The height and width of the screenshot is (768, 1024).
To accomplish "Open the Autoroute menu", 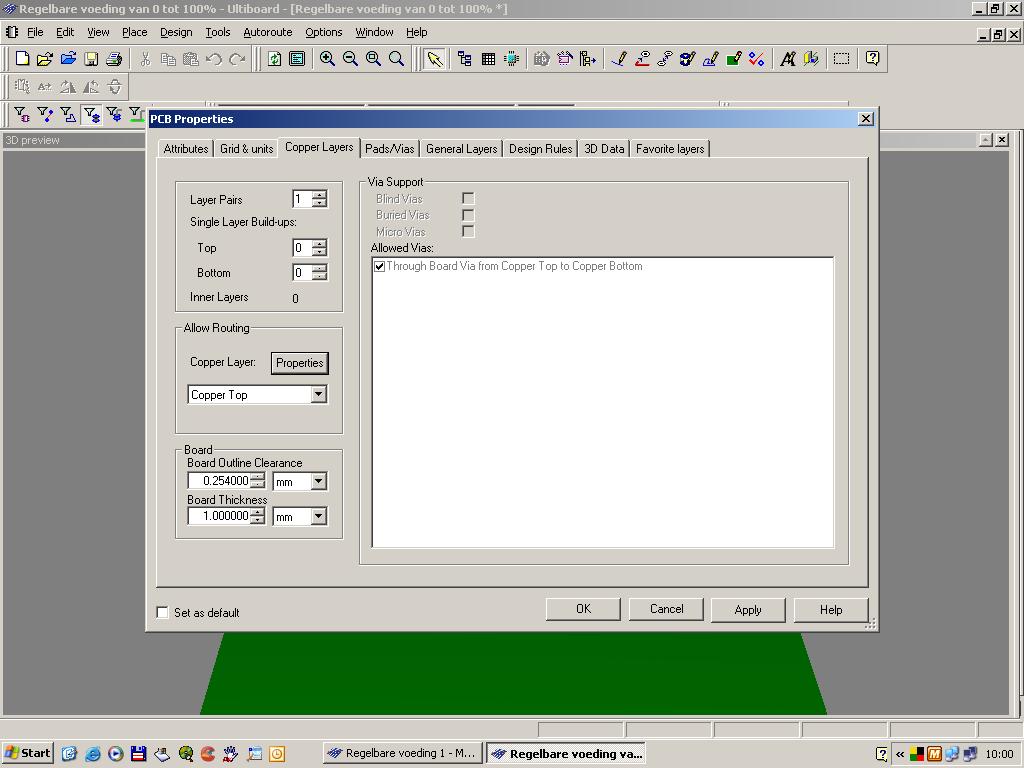I will pos(267,32).
